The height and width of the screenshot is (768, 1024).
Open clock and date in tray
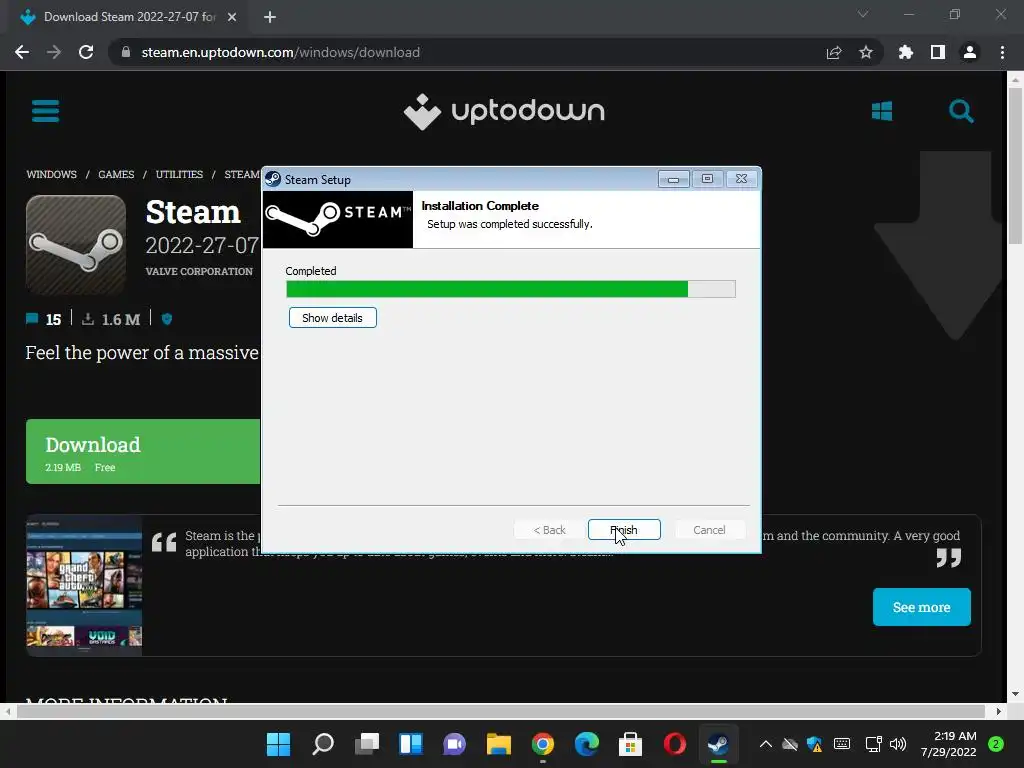[x=948, y=744]
